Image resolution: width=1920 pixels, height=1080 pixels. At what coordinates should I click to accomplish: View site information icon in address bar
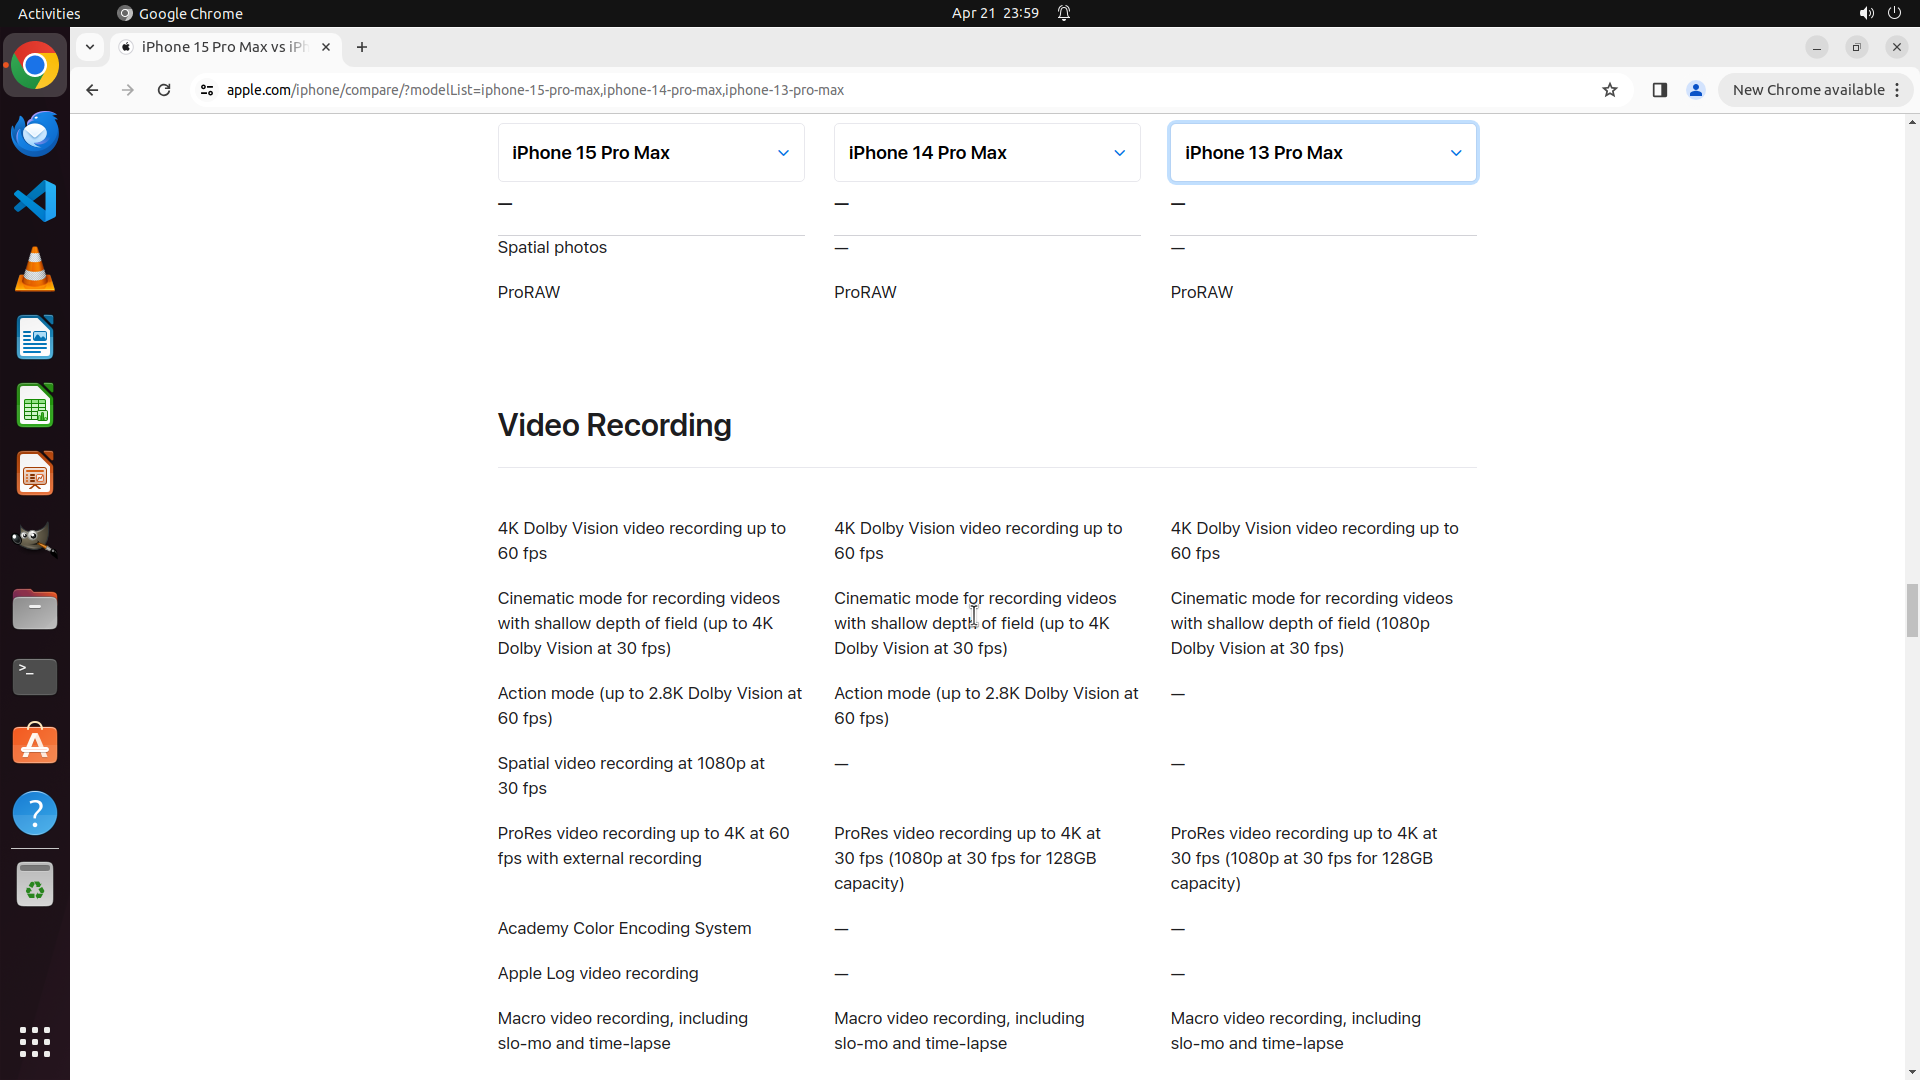pyautogui.click(x=207, y=90)
